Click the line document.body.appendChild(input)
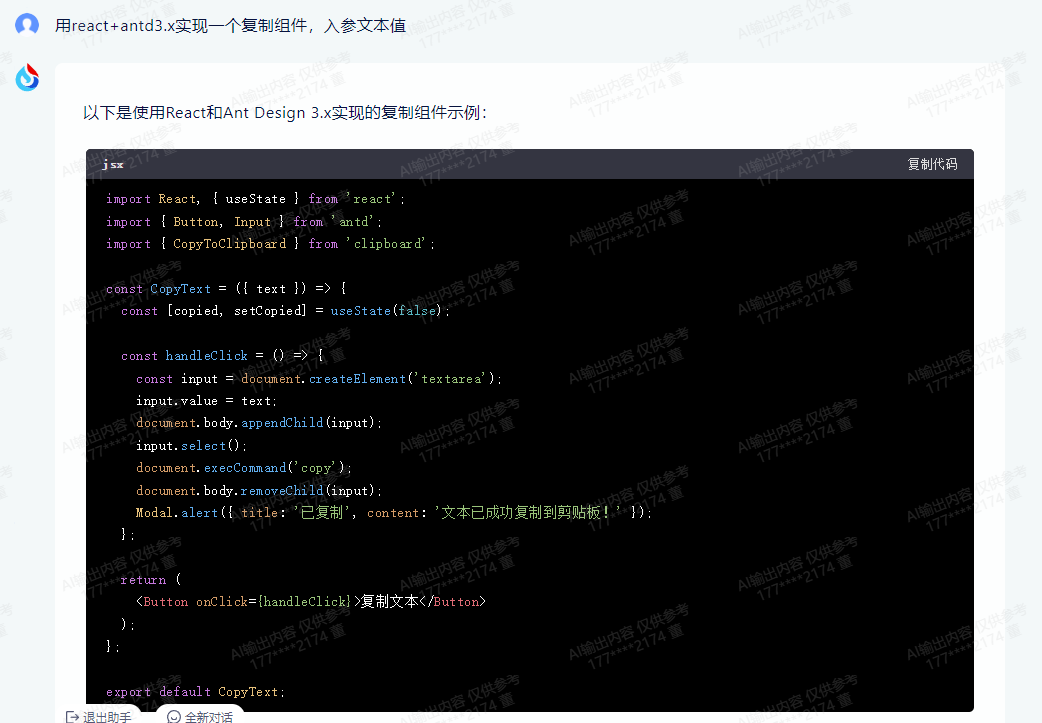The width and height of the screenshot is (1042, 723). (x=259, y=423)
